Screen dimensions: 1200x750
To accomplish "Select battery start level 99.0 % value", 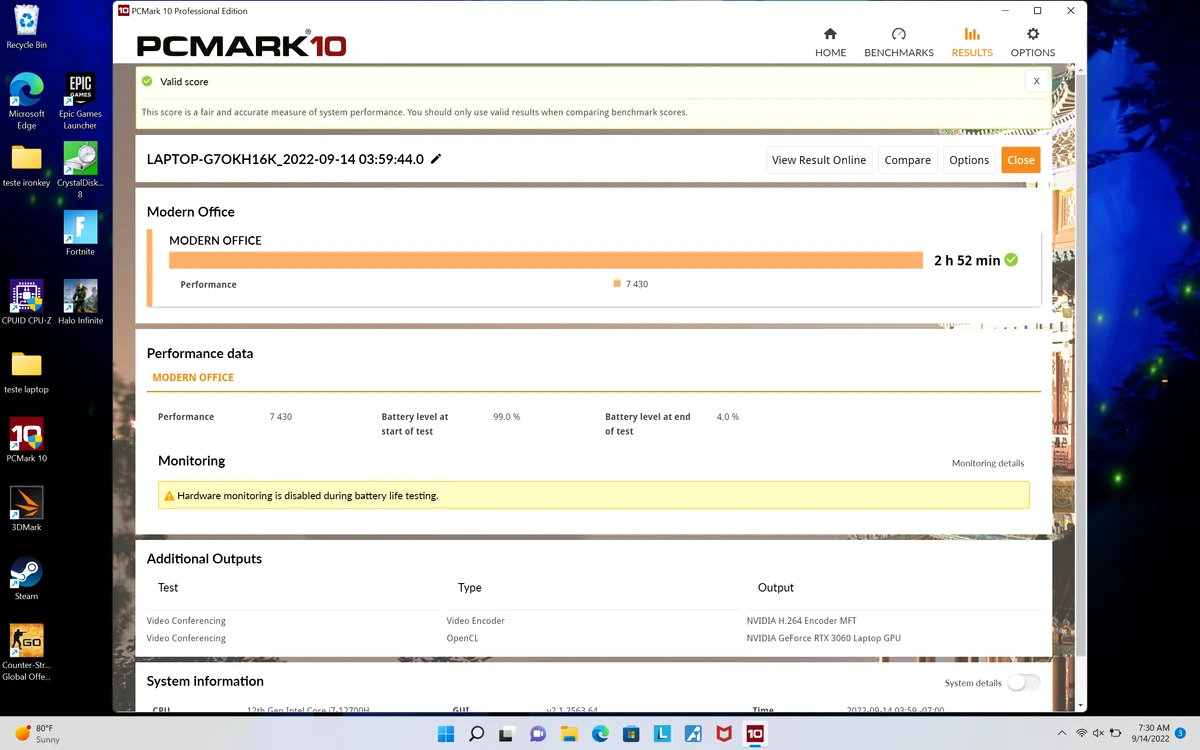I will pyautogui.click(x=506, y=417).
